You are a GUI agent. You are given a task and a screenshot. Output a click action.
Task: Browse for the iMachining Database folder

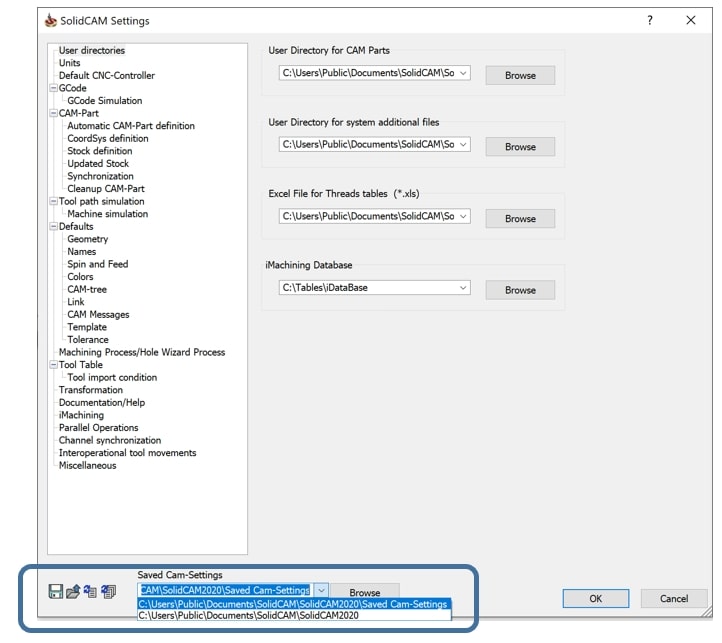click(x=520, y=290)
